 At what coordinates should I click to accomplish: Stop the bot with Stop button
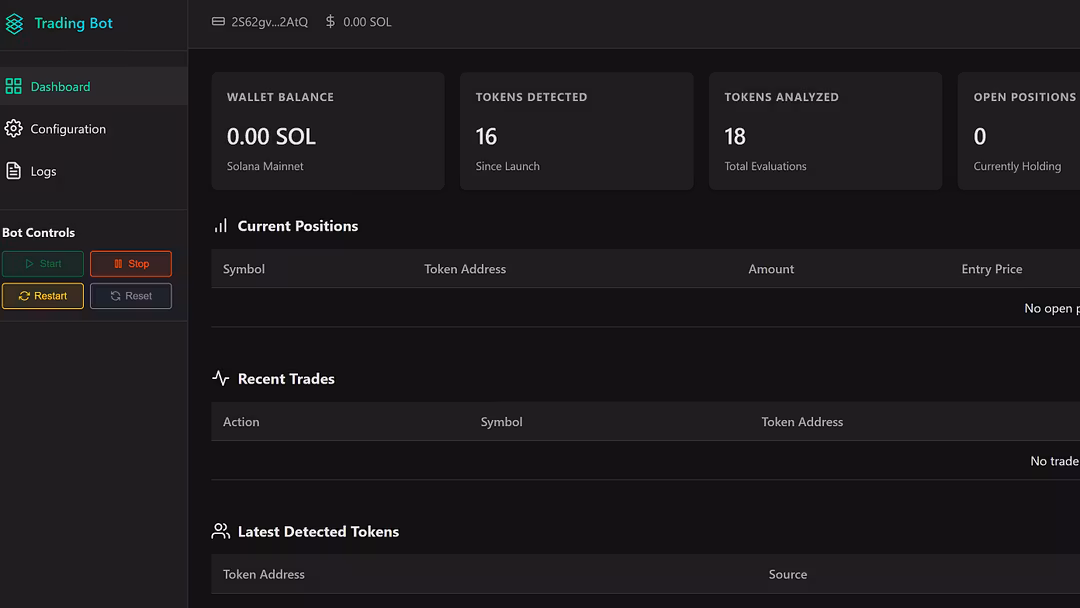point(131,264)
